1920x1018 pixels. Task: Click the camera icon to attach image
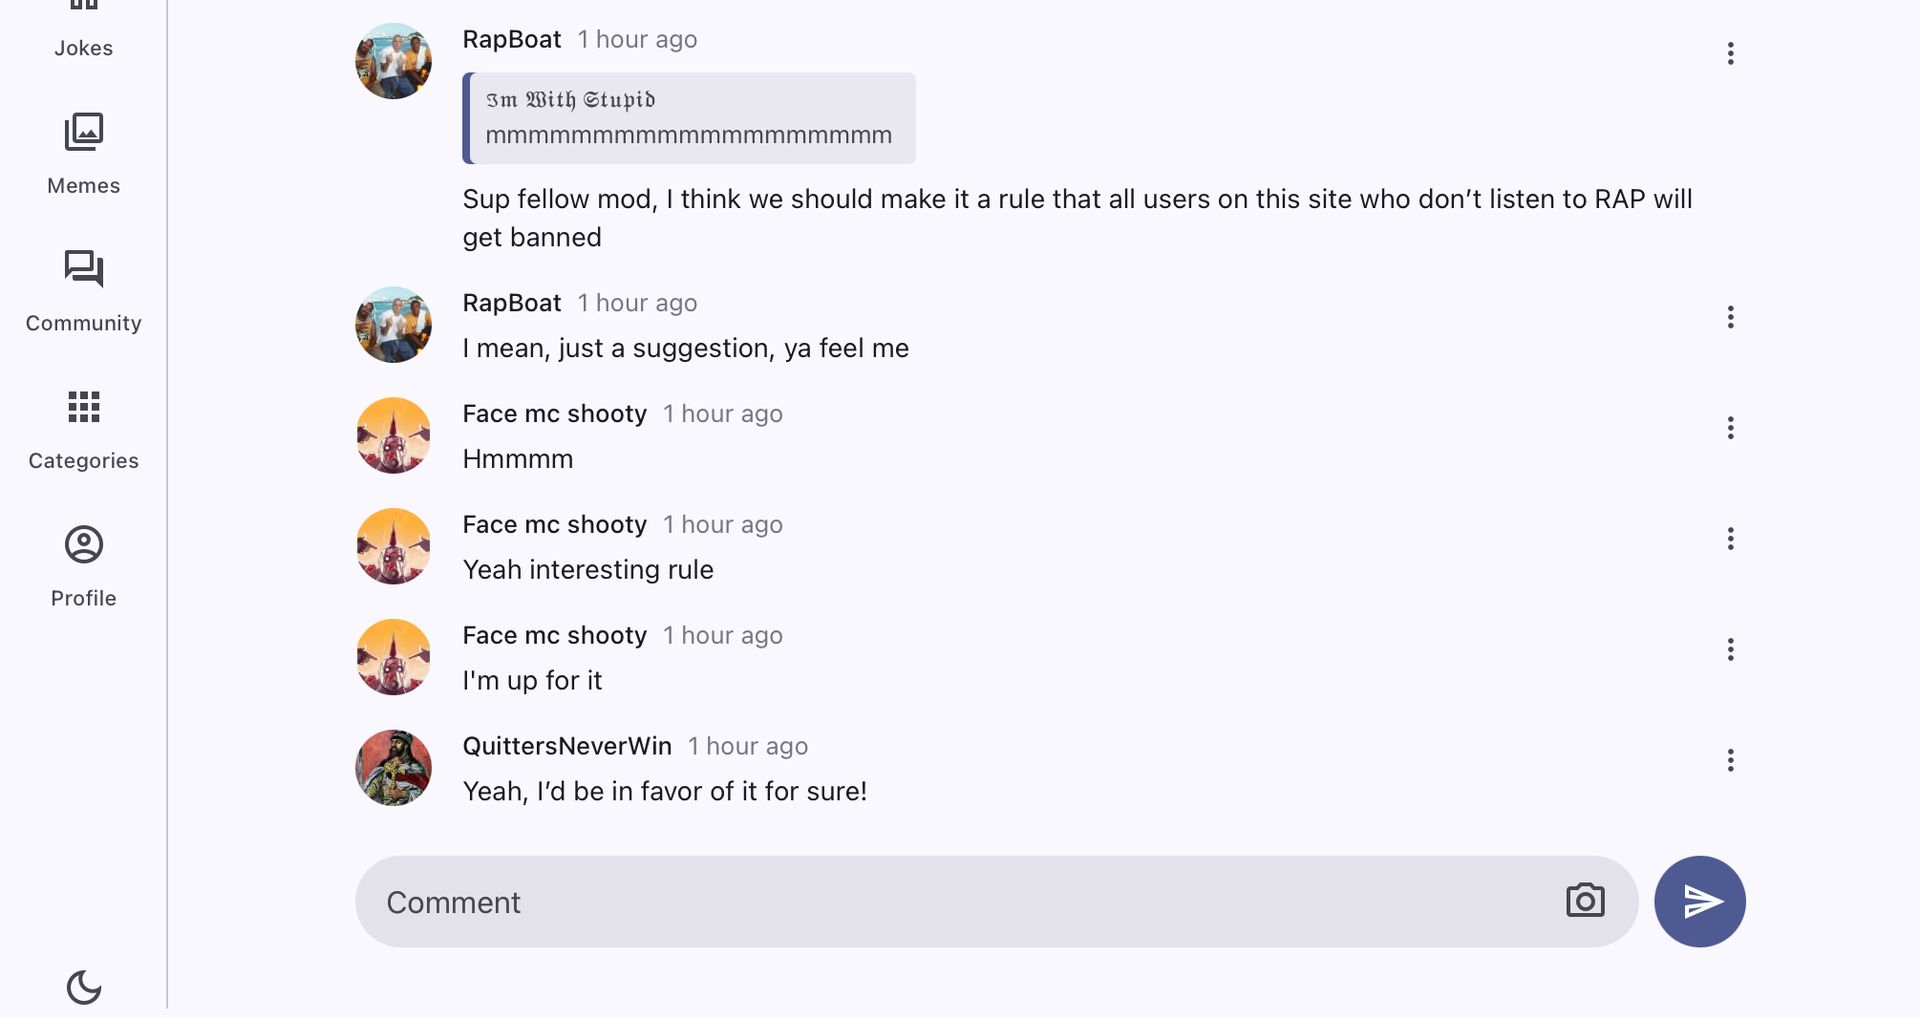tap(1585, 901)
